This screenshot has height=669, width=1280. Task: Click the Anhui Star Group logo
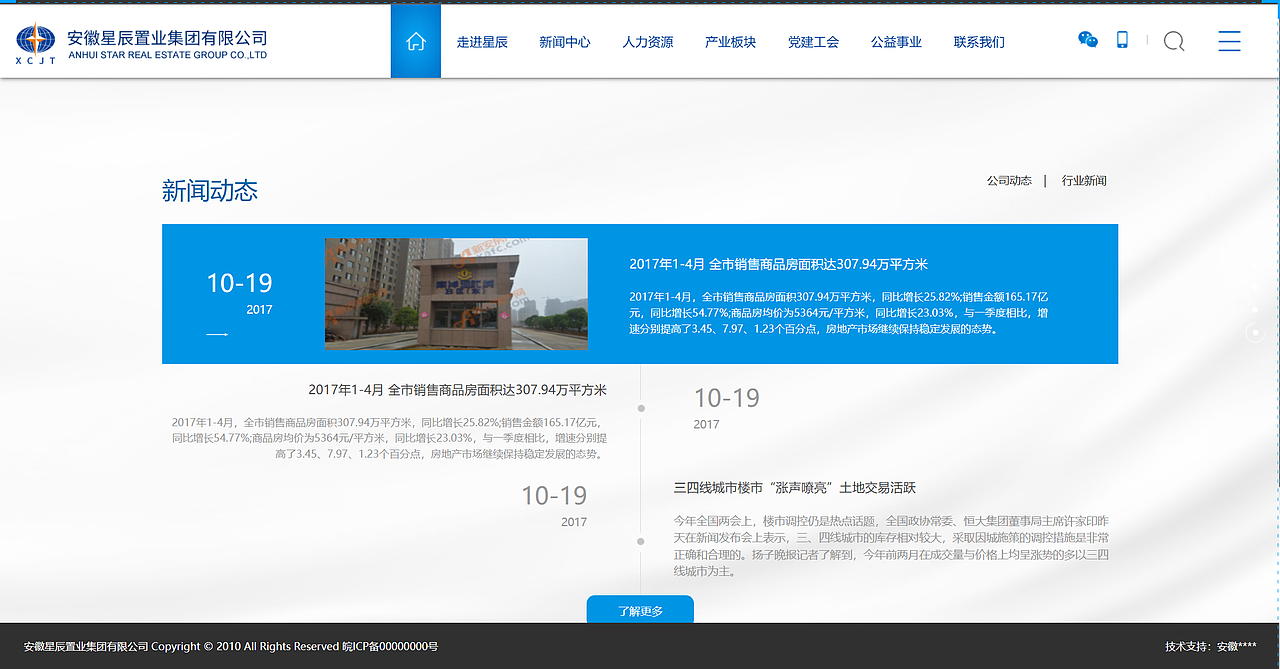(140, 40)
